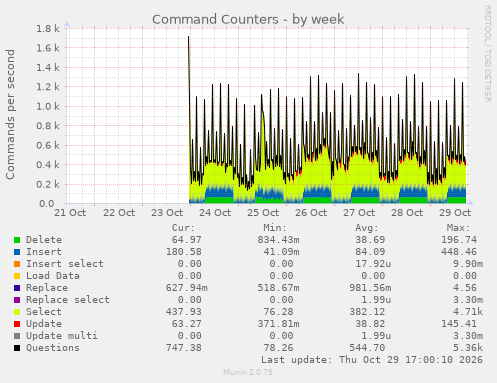Click Questions maximum value 5.36k
This screenshot has width=497, height=383.
pos(468,348)
